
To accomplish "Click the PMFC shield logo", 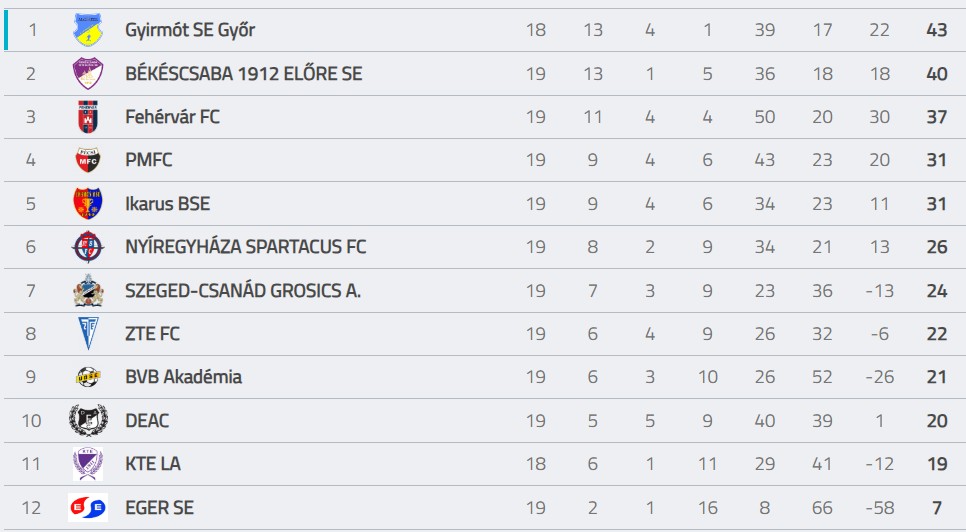I will 88,160.
